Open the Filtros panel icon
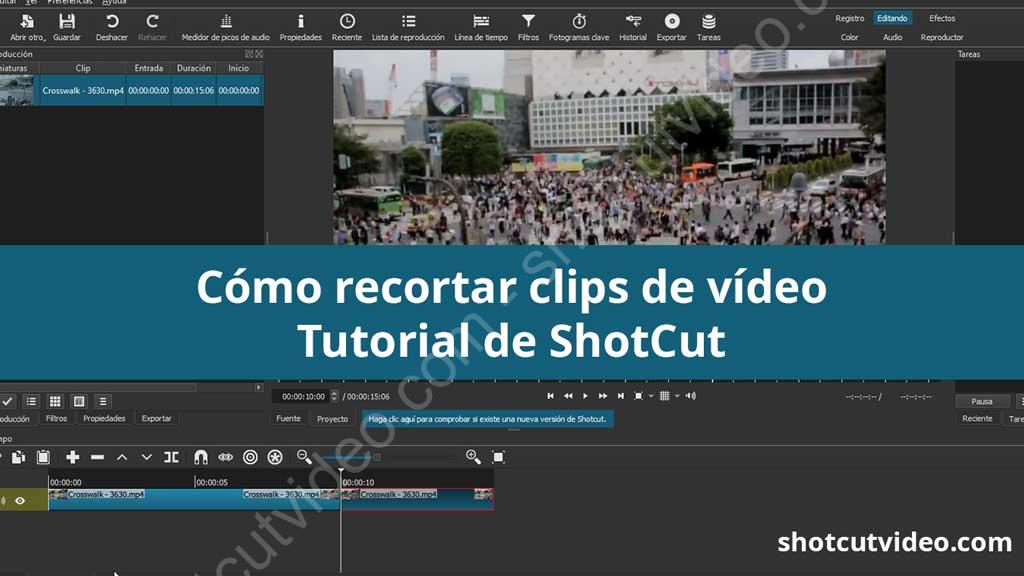The height and width of the screenshot is (576, 1024). click(529, 22)
